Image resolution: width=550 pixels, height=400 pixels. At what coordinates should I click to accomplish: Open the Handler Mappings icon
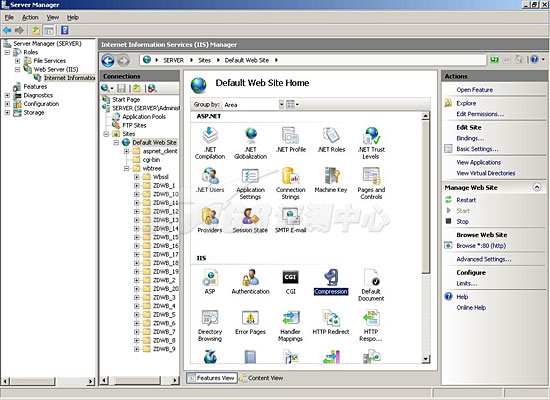click(290, 326)
